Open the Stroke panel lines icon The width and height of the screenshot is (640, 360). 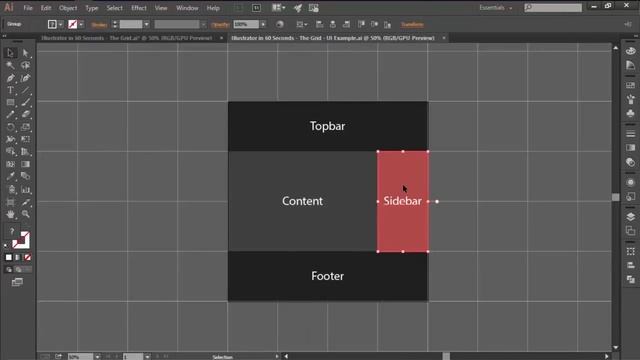631,134
